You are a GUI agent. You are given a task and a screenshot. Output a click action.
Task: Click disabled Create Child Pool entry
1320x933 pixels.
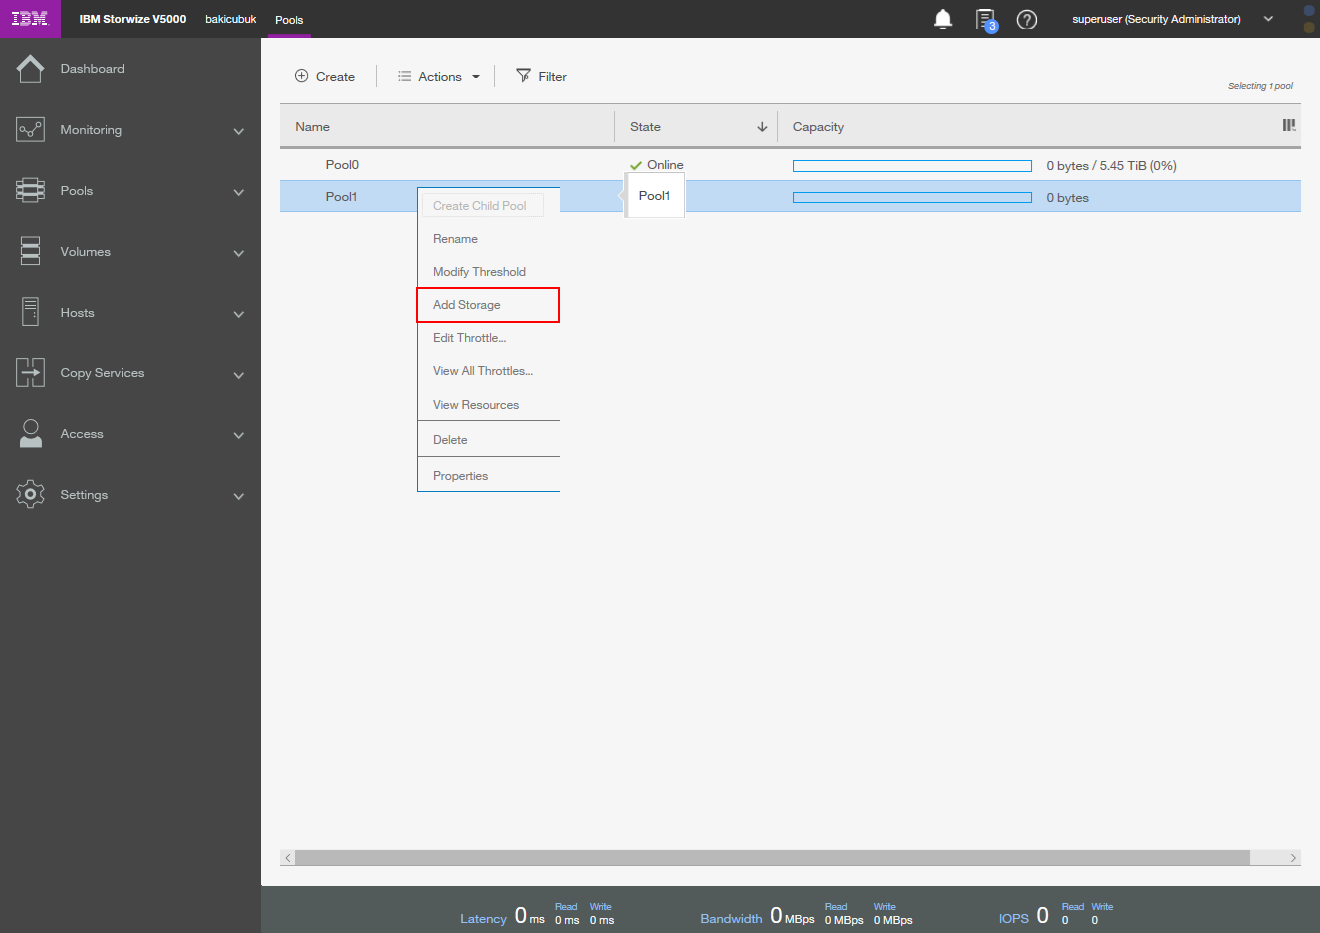(483, 205)
